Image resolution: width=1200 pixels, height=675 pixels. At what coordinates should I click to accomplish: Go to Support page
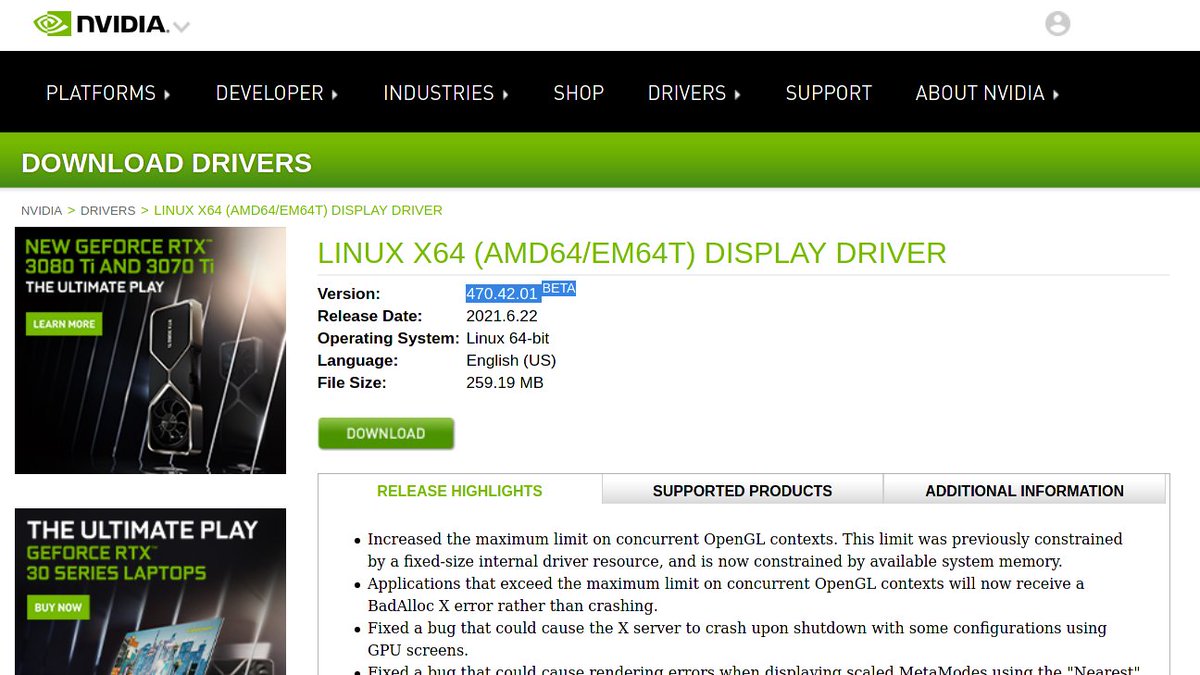click(829, 93)
